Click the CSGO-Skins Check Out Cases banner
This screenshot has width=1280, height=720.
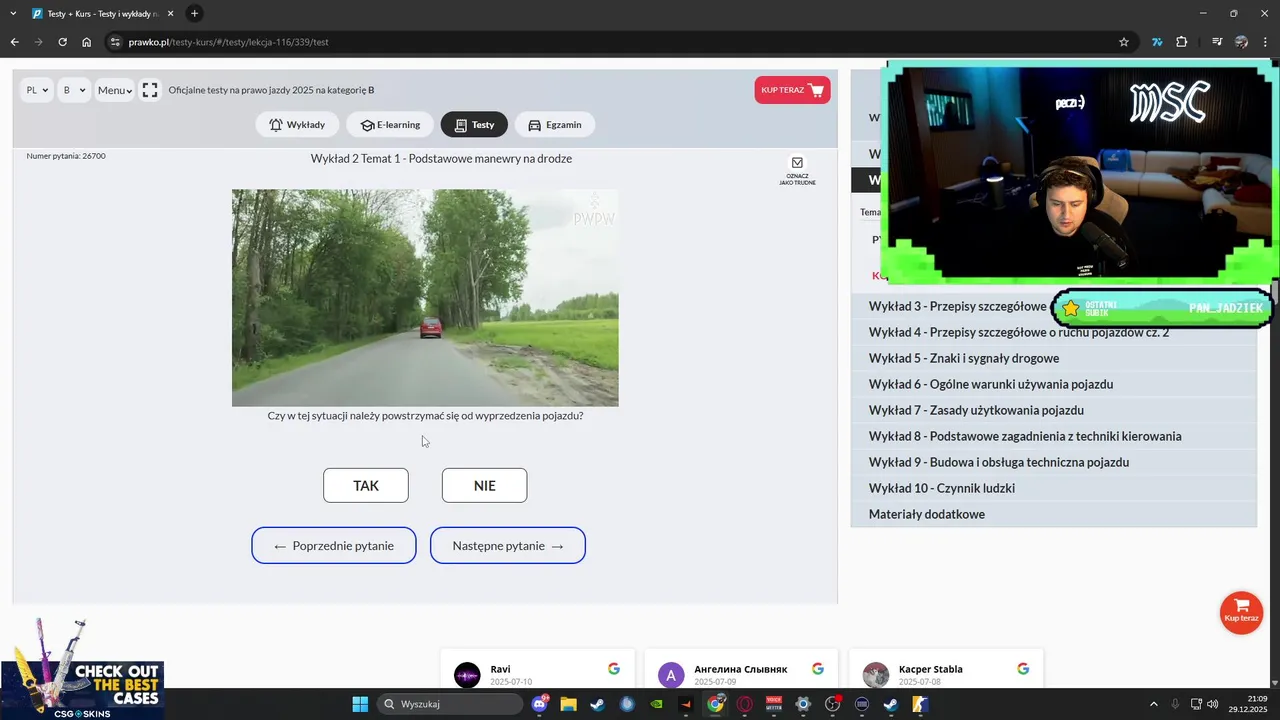point(82,668)
